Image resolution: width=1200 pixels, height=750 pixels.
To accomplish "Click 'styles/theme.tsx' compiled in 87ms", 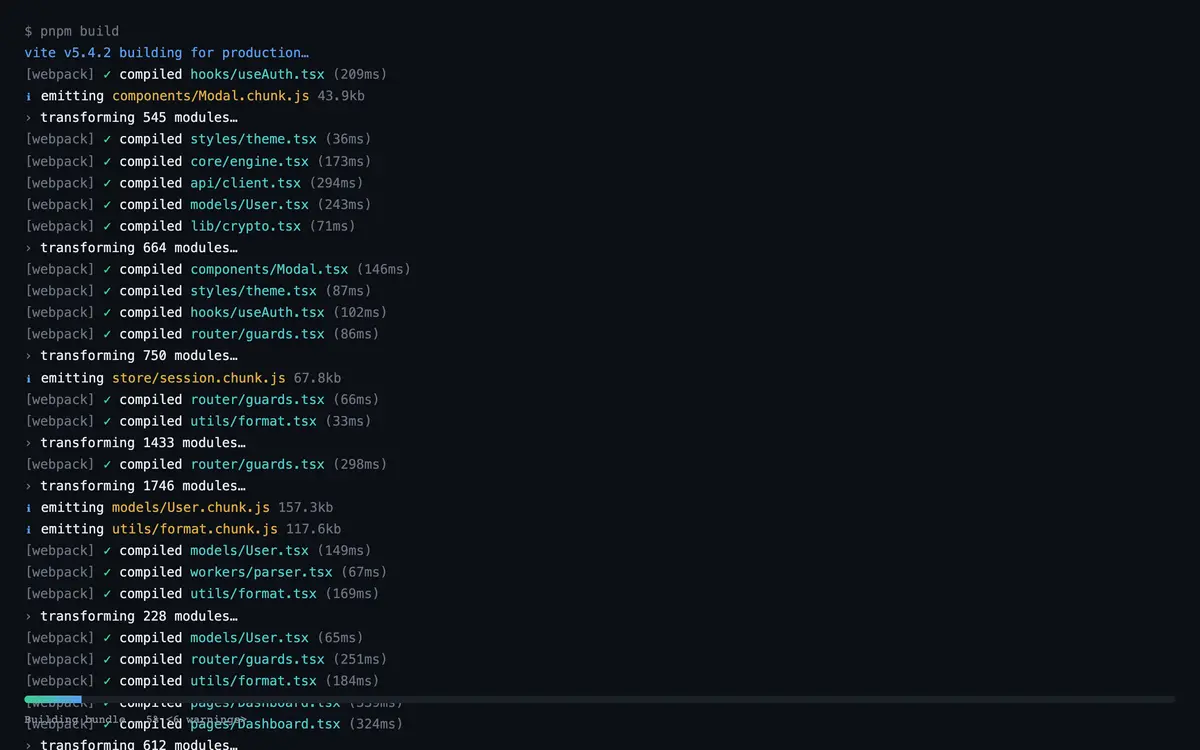I will [253, 291].
